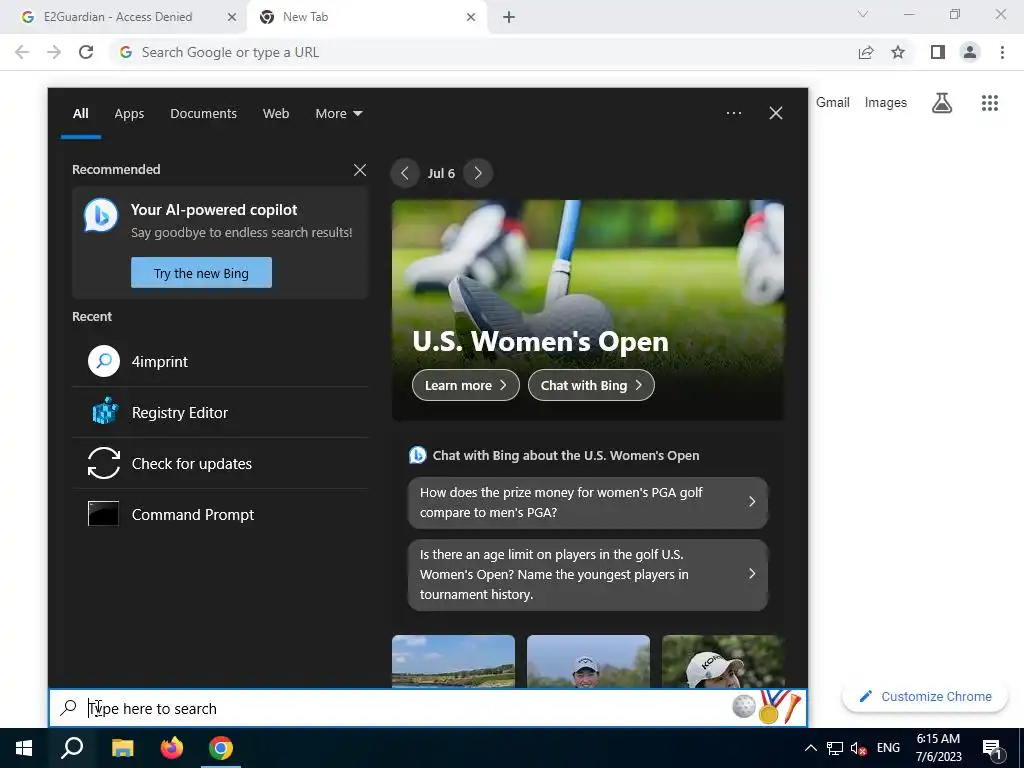This screenshot has height=768, width=1024.
Task: Click muted volume tray icon
Action: coord(858,748)
